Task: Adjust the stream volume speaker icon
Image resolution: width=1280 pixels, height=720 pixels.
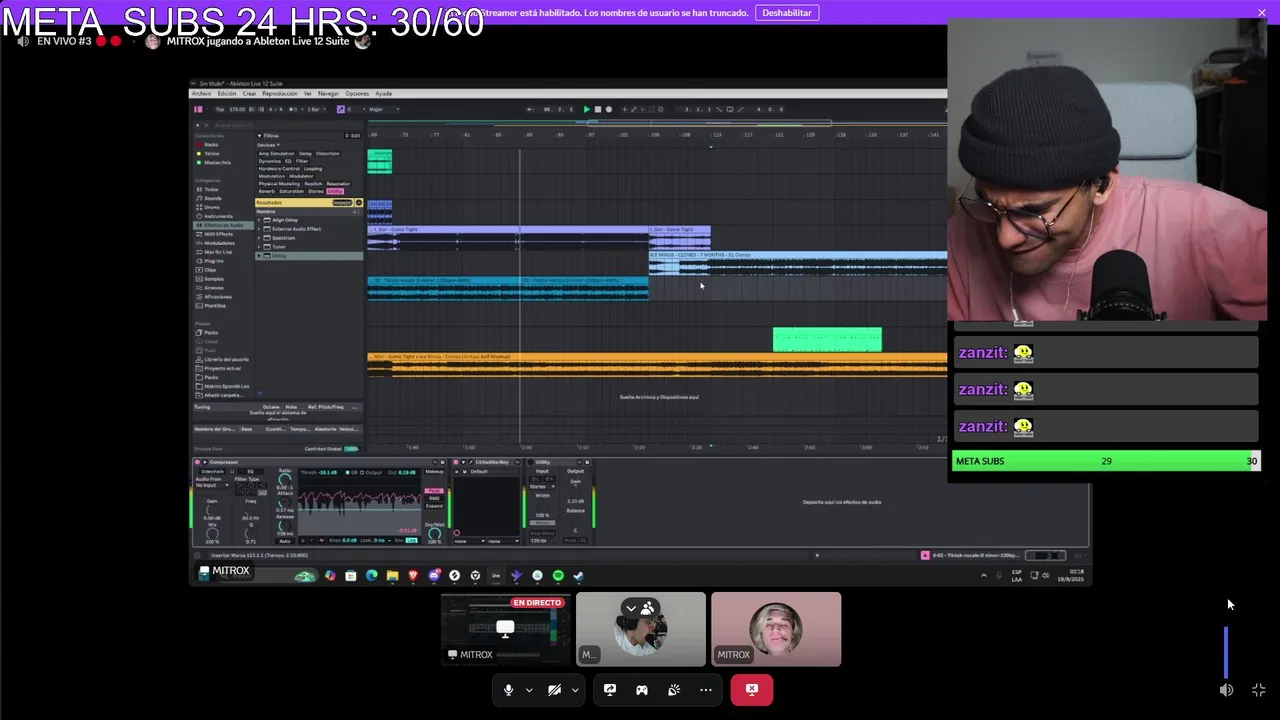Action: [x=1226, y=690]
